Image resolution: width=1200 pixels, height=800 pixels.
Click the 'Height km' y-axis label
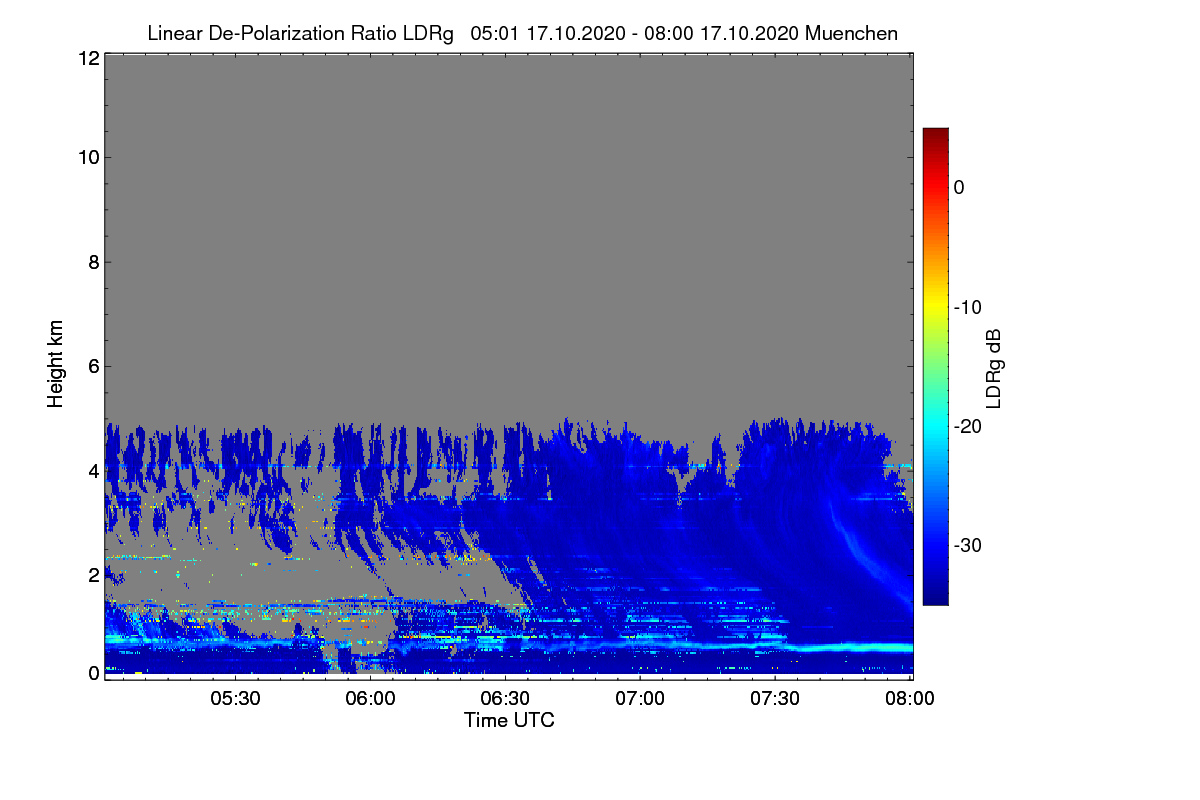55,364
